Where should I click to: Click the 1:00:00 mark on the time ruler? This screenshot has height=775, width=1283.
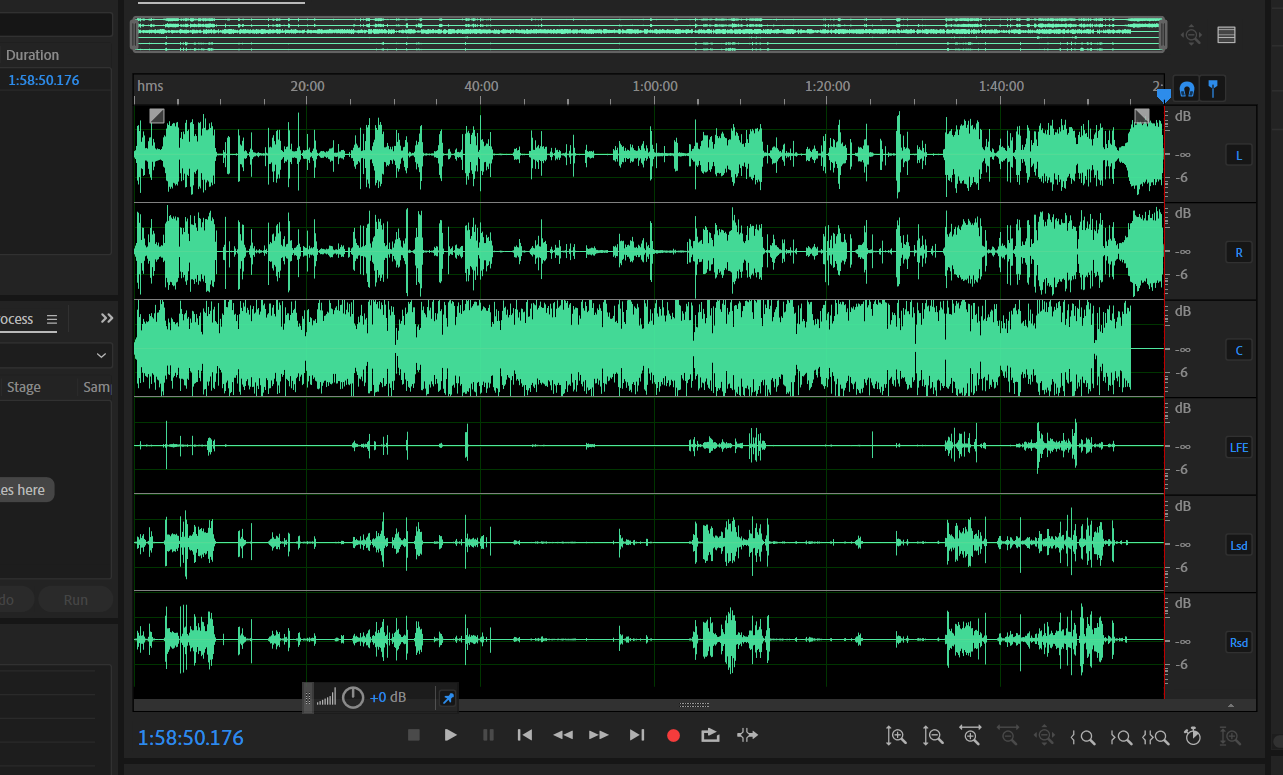(x=655, y=86)
